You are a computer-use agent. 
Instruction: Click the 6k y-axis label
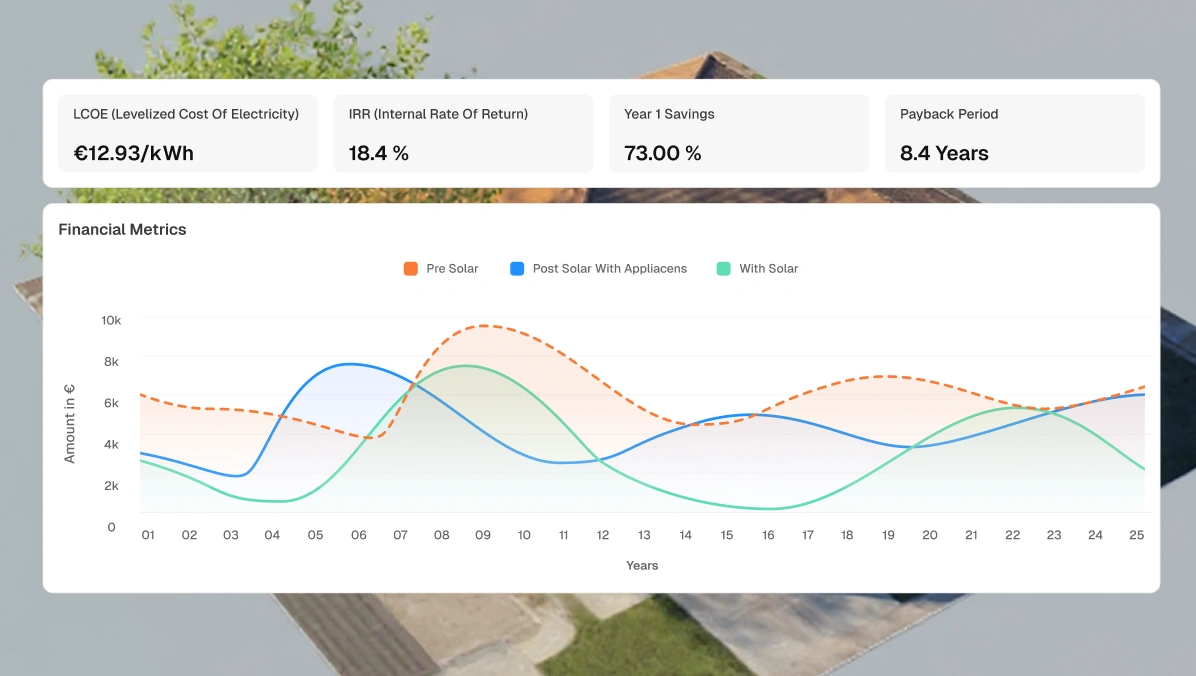[x=111, y=403]
